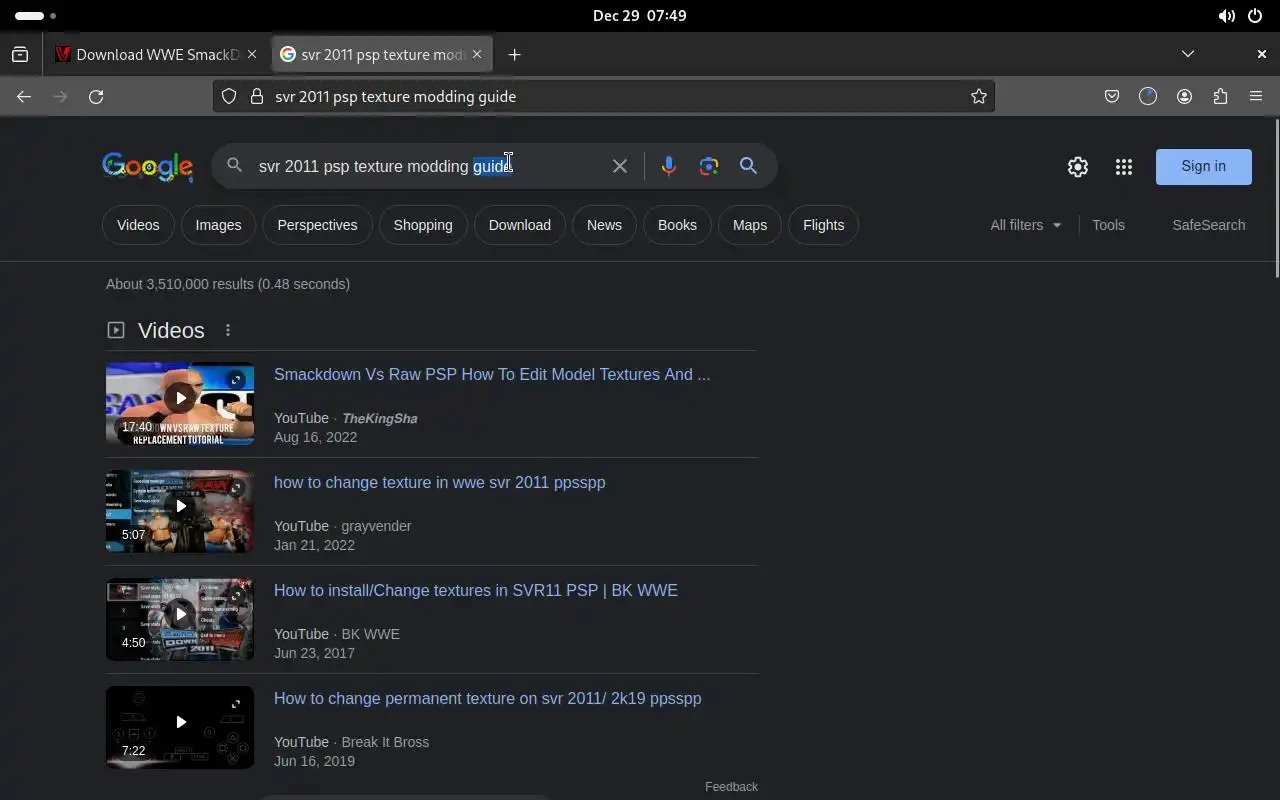Open Firefox View tab list icon

(20, 54)
